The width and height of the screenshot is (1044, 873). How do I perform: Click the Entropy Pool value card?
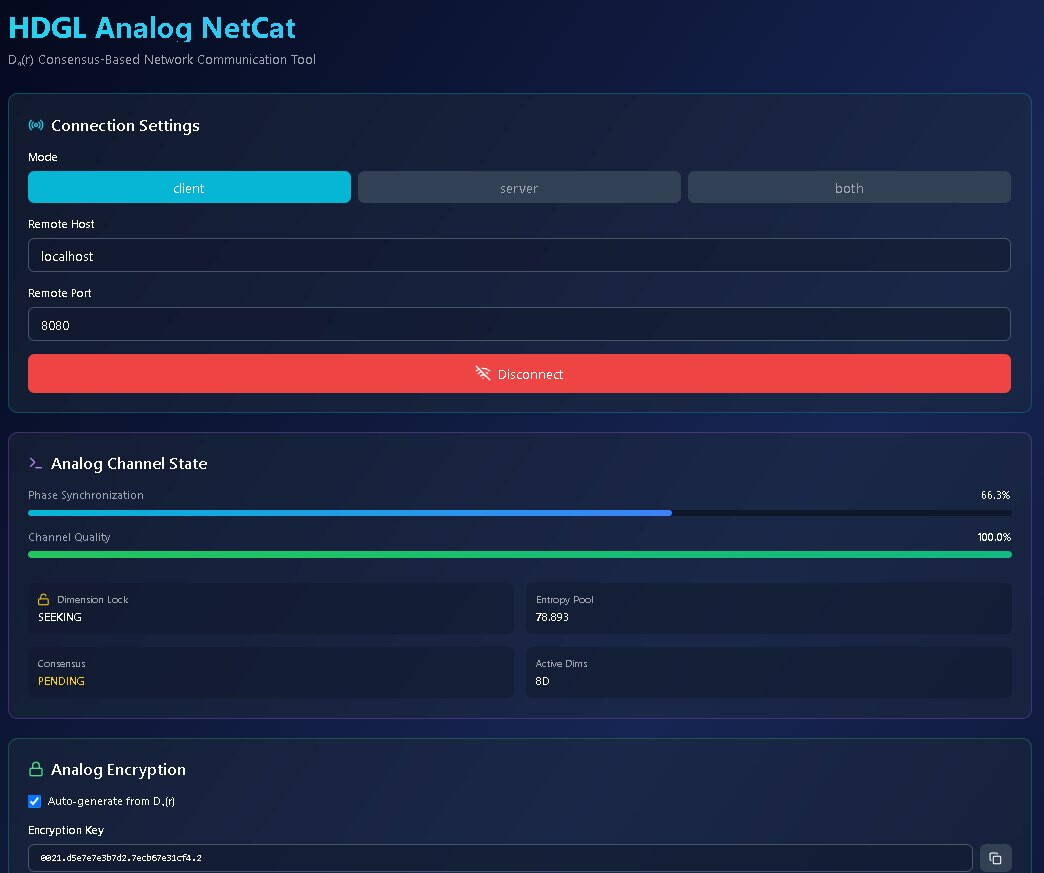coord(768,608)
